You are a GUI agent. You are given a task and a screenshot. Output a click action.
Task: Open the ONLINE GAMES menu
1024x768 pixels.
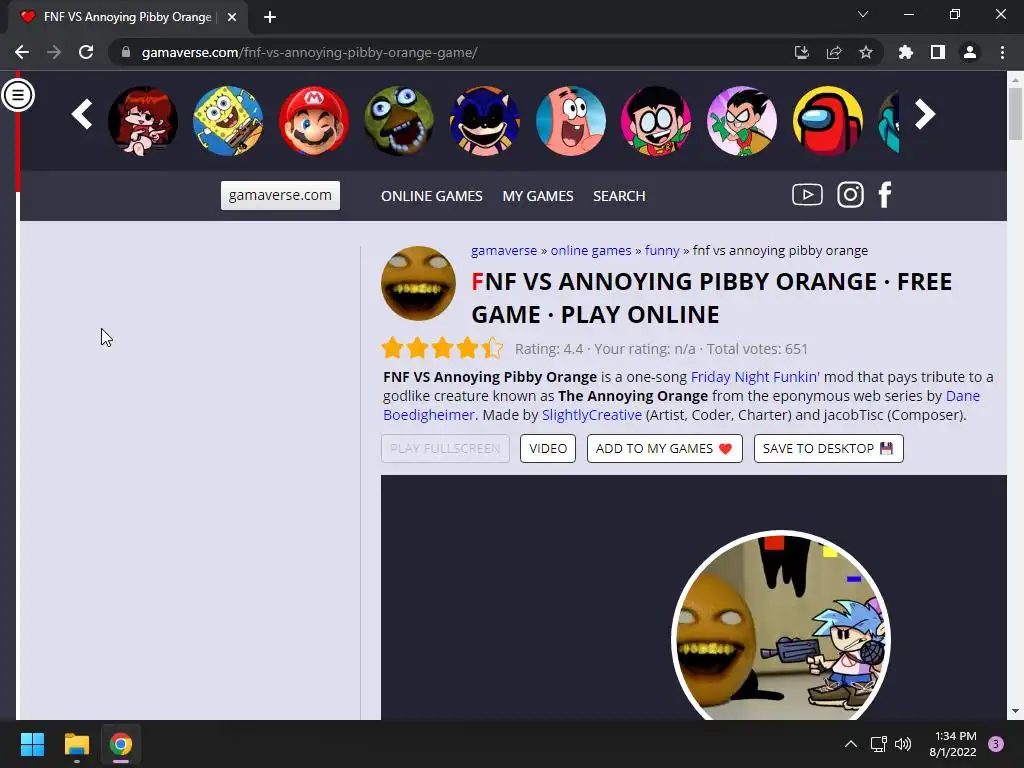432,196
